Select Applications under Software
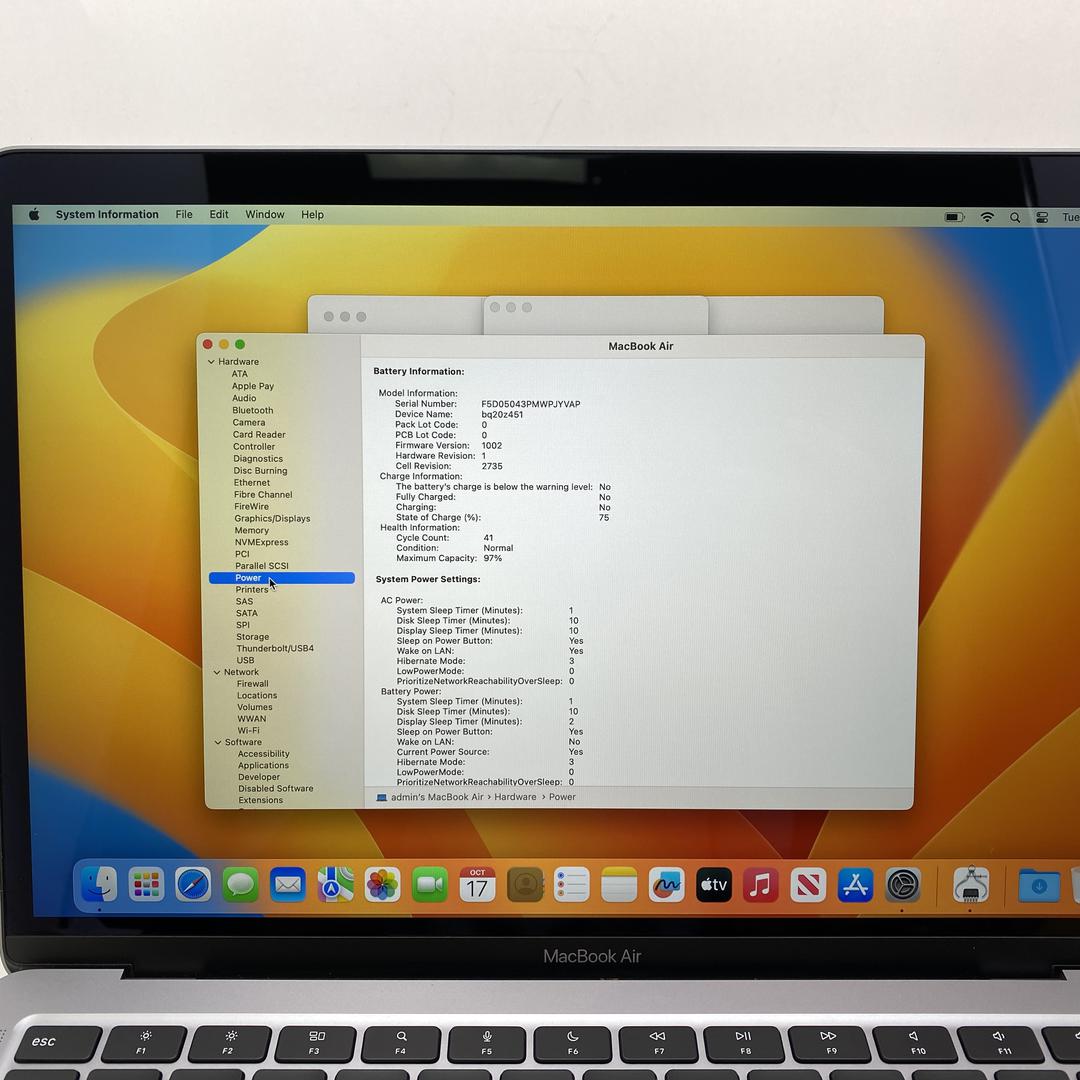 pyautogui.click(x=264, y=766)
